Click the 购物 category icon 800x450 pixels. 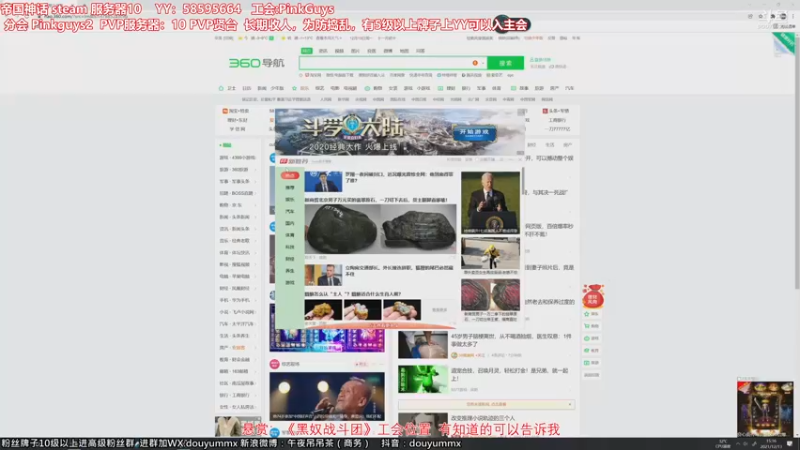[x=367, y=88]
